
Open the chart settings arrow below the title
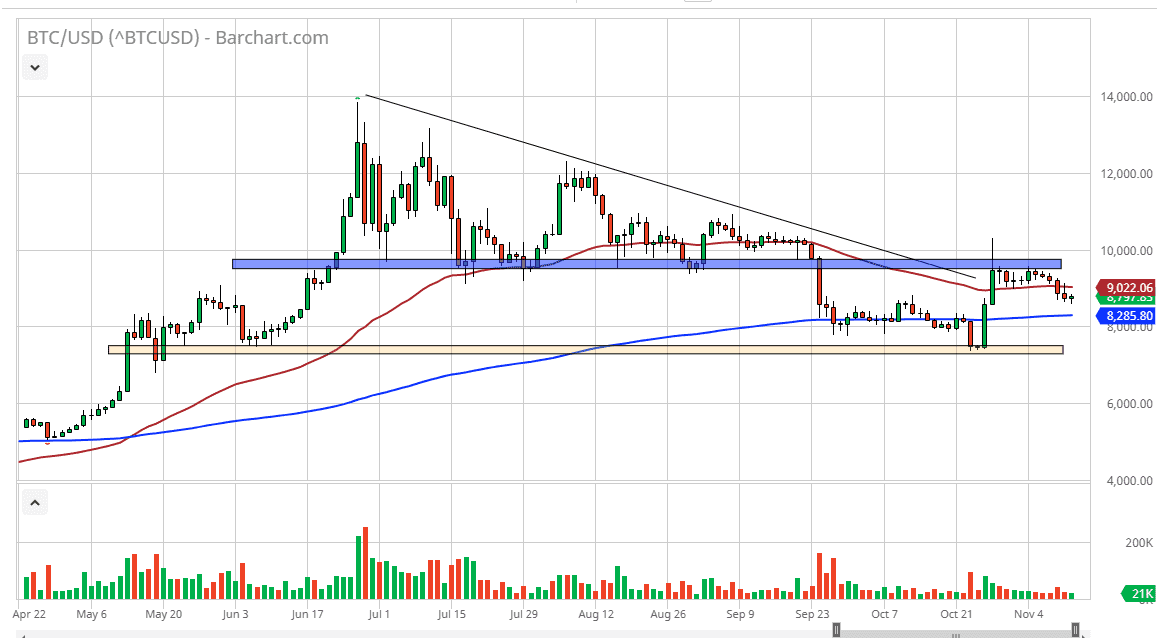point(34,67)
